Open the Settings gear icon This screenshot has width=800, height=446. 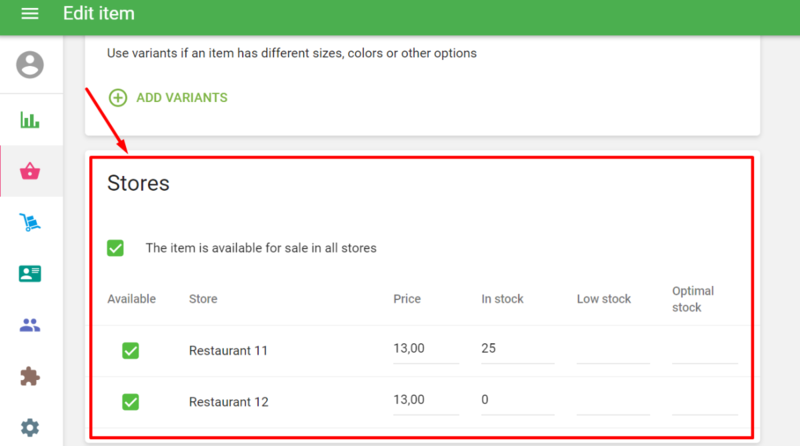point(30,428)
